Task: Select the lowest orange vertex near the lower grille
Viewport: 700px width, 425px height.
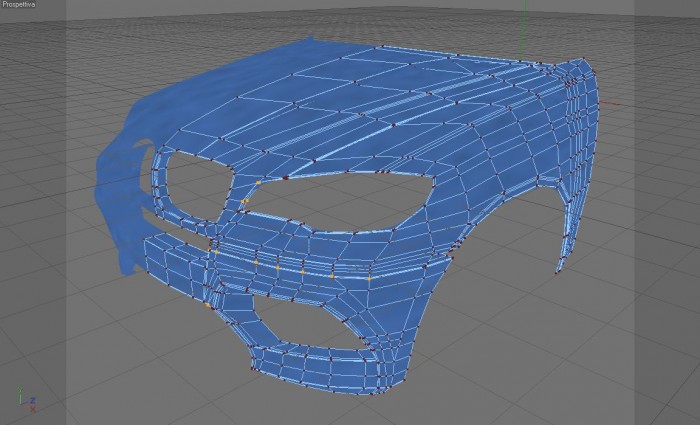Action: [x=208, y=305]
